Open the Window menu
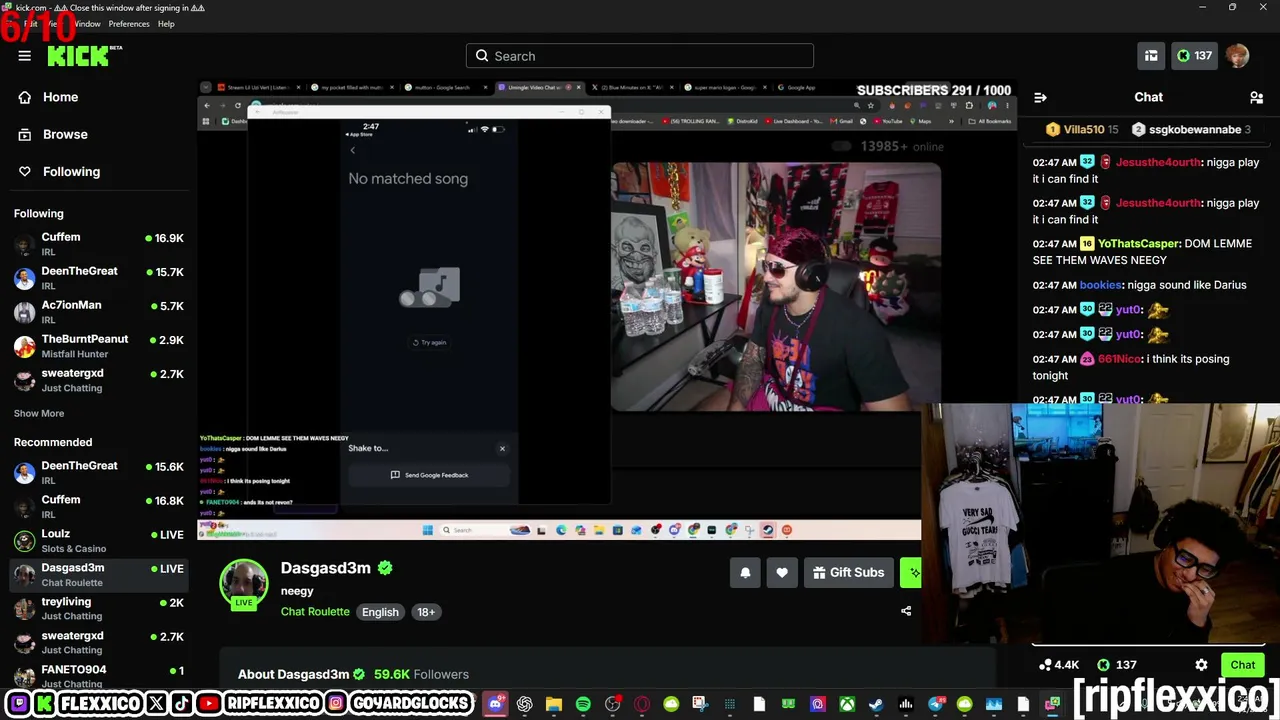Viewport: 1280px width, 720px height. 87,24
